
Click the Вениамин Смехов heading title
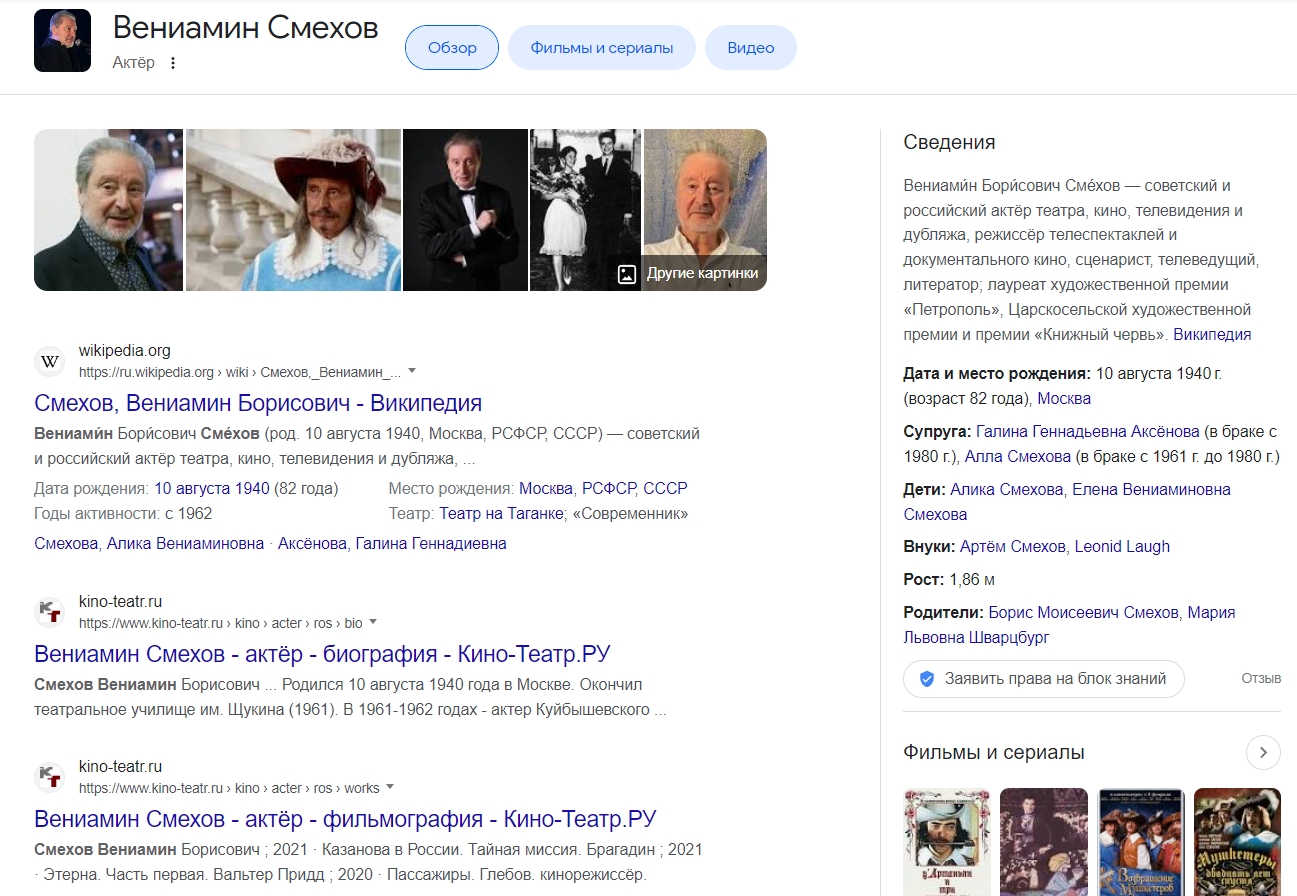tap(245, 28)
